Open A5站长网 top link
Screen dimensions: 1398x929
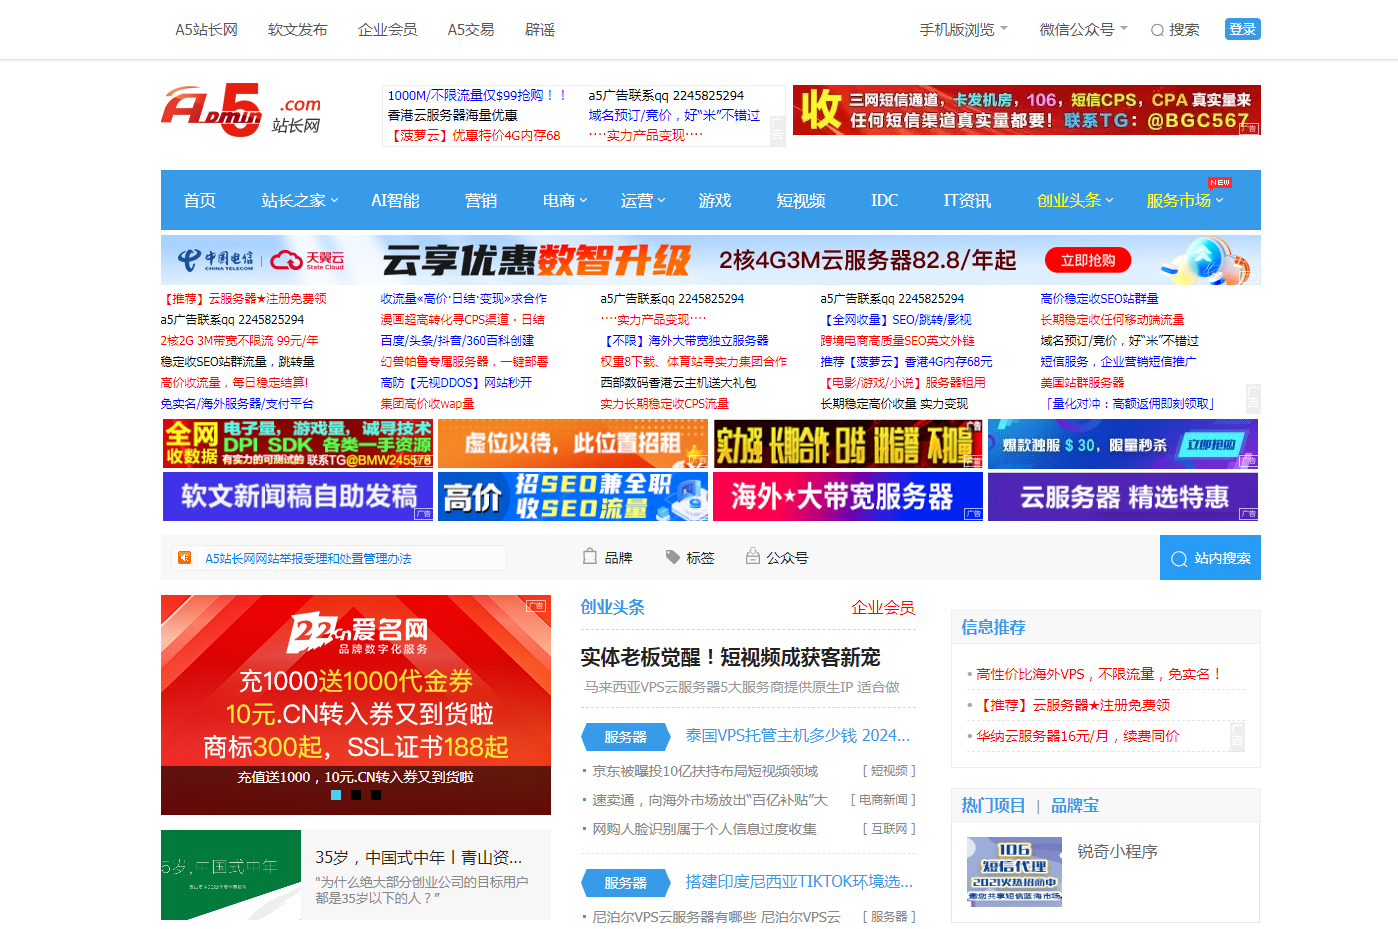click(x=207, y=30)
